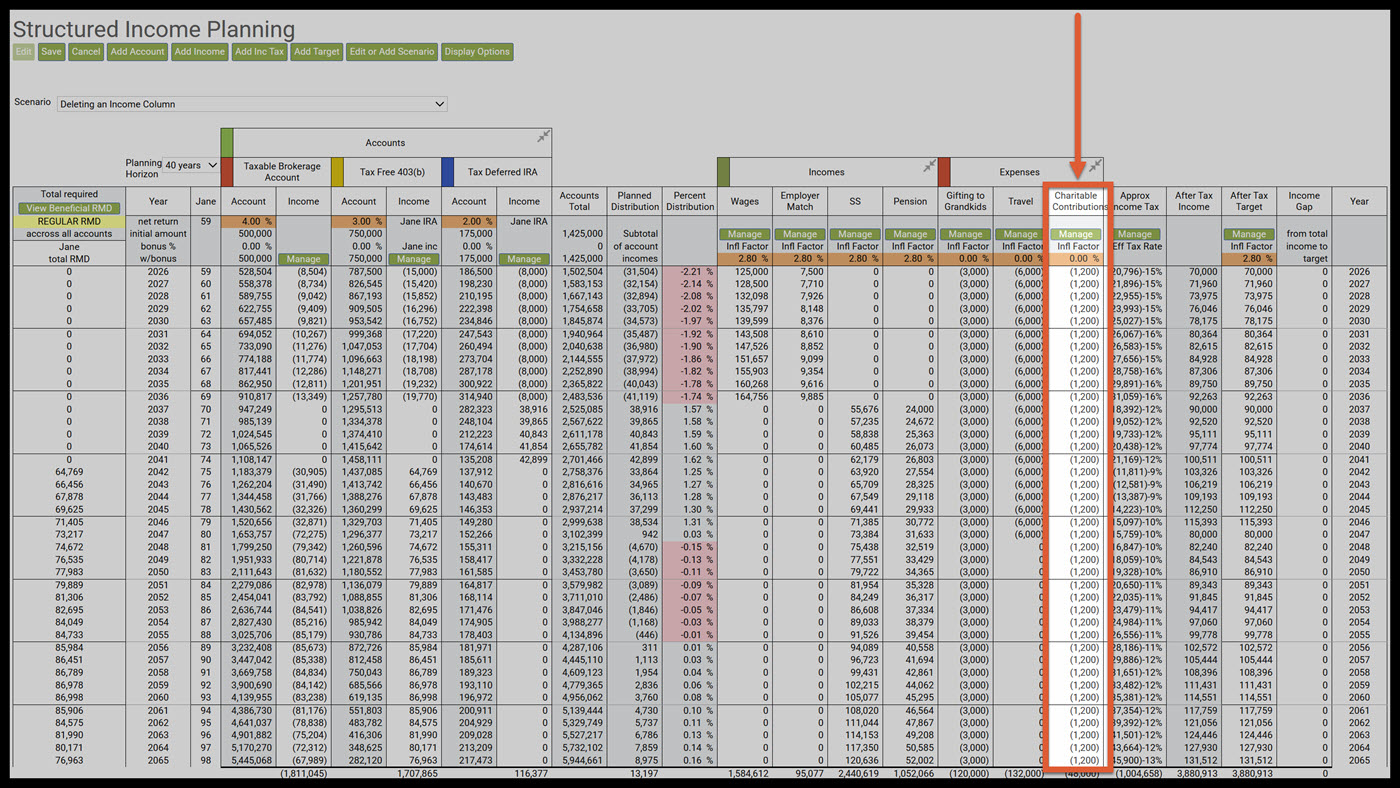This screenshot has width=1400, height=788.
Task: Click the greyed-out Edit button
Action: point(24,52)
